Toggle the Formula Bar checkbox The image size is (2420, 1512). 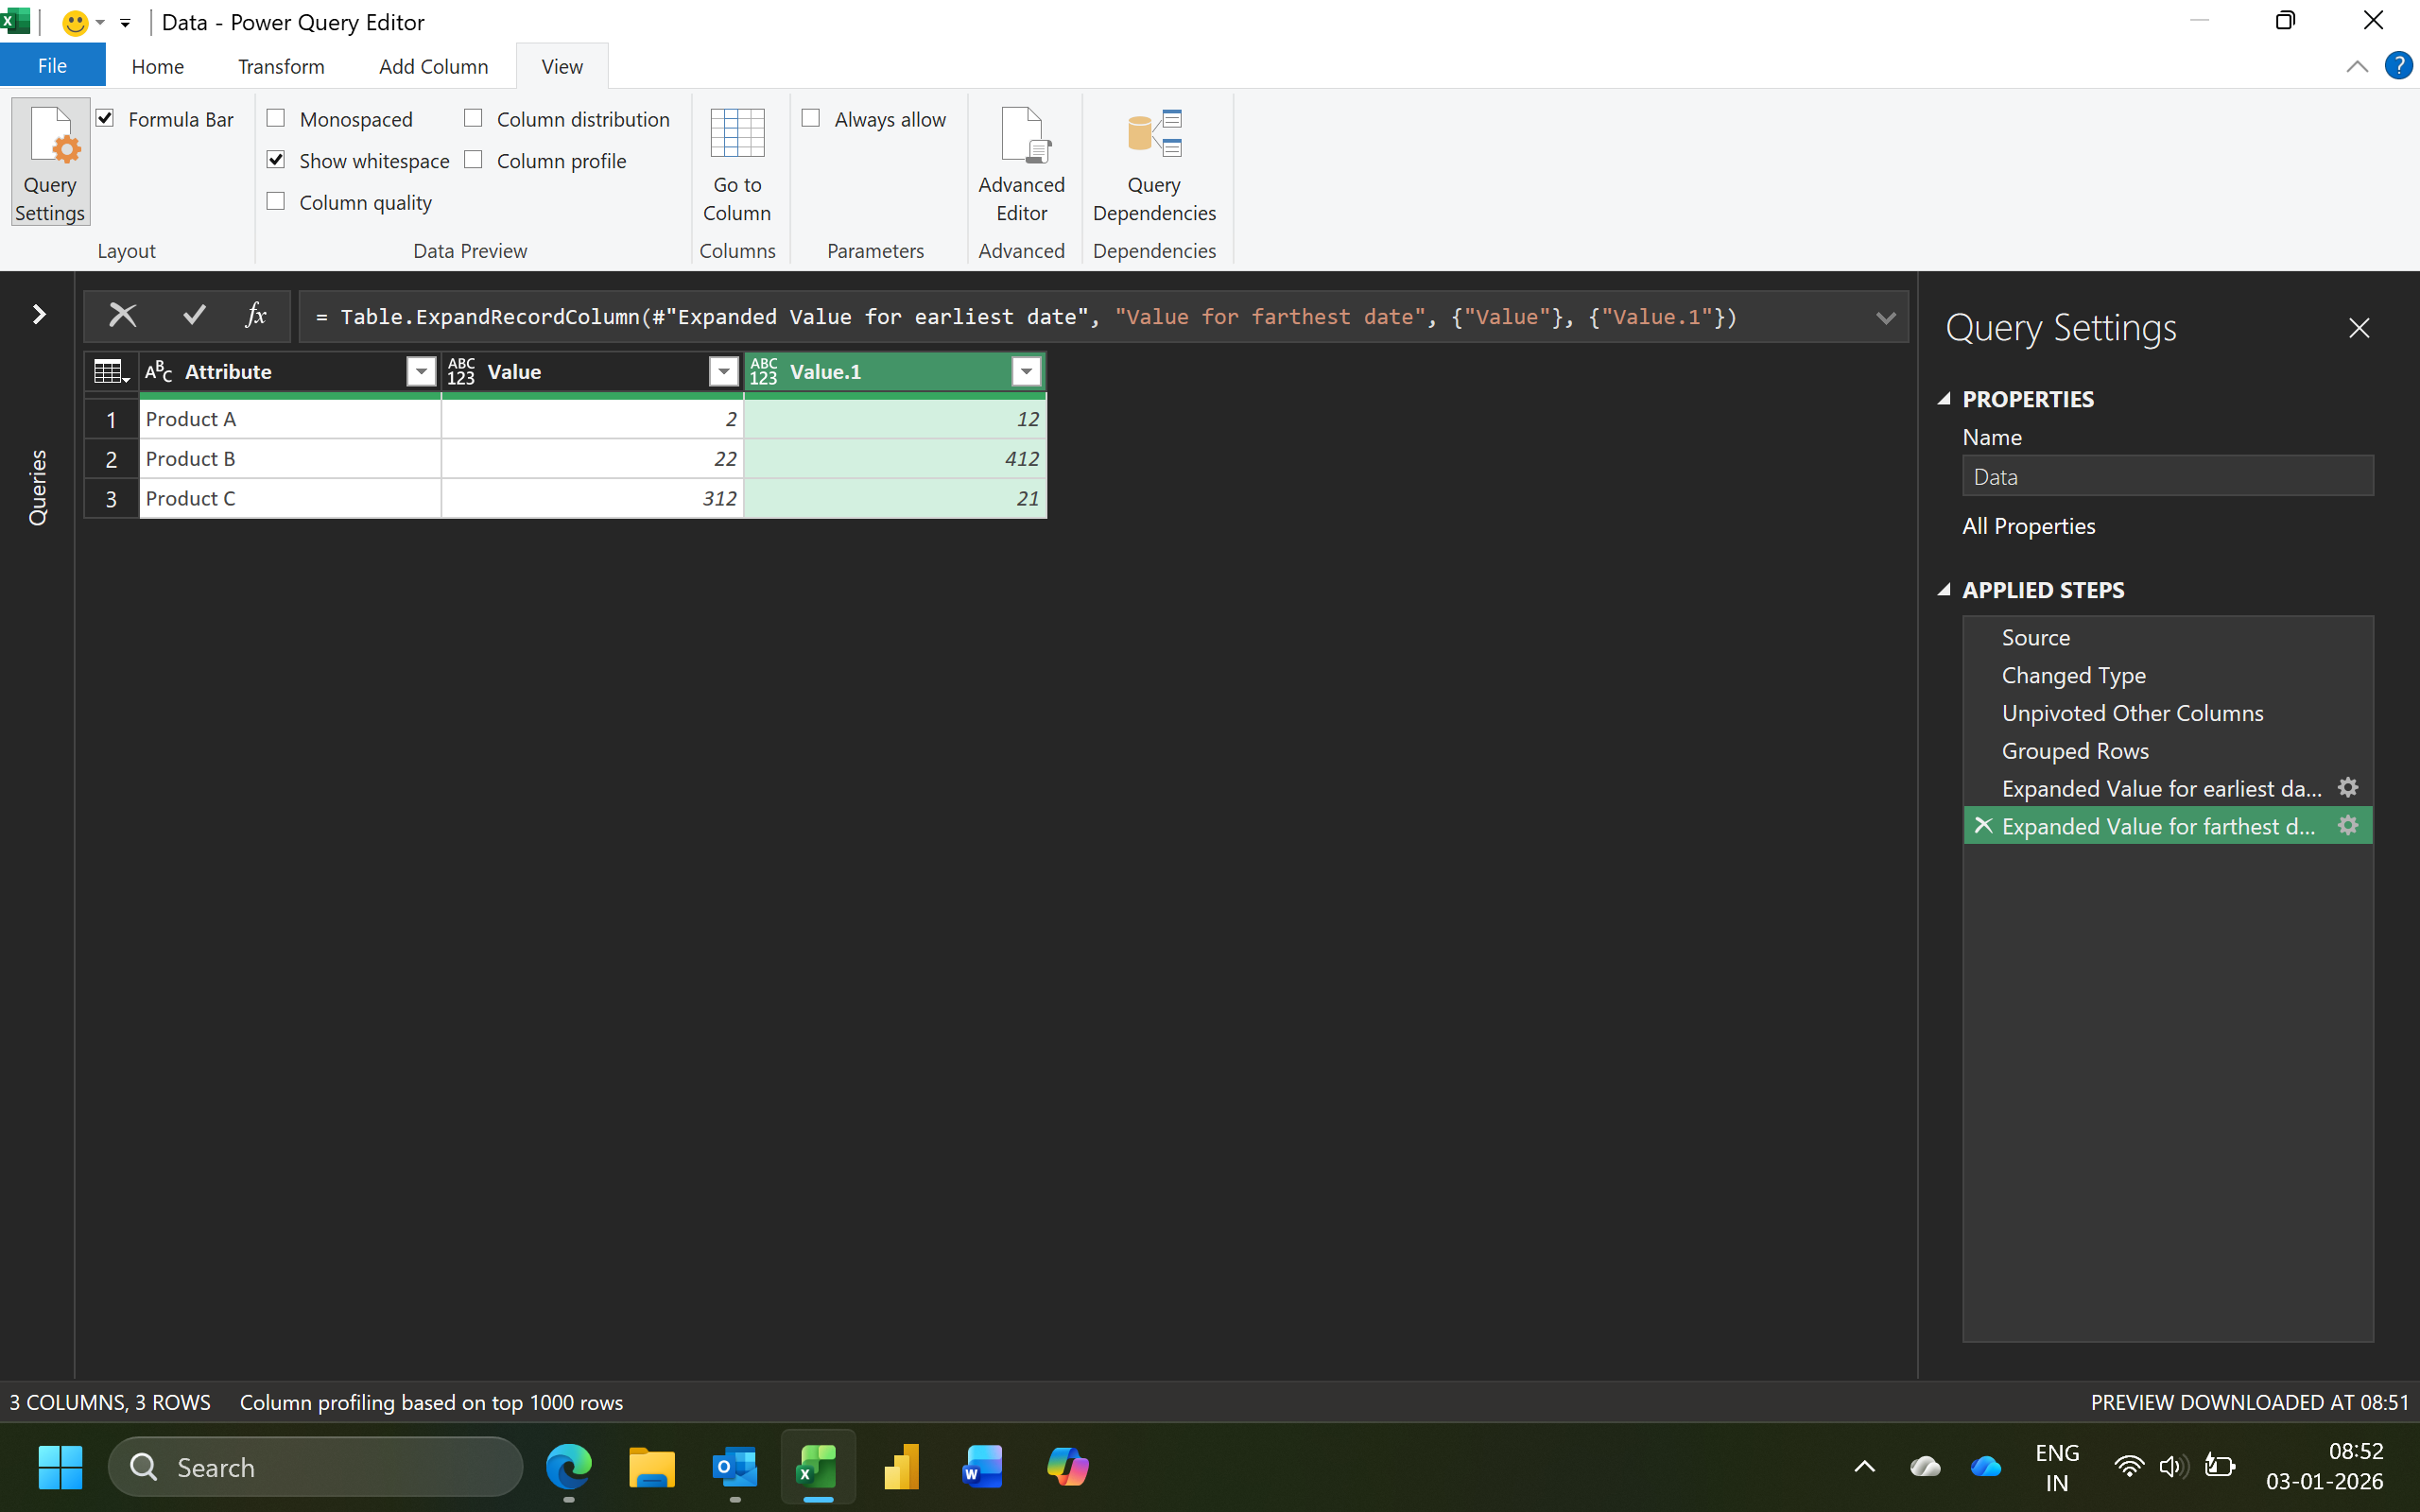(105, 119)
